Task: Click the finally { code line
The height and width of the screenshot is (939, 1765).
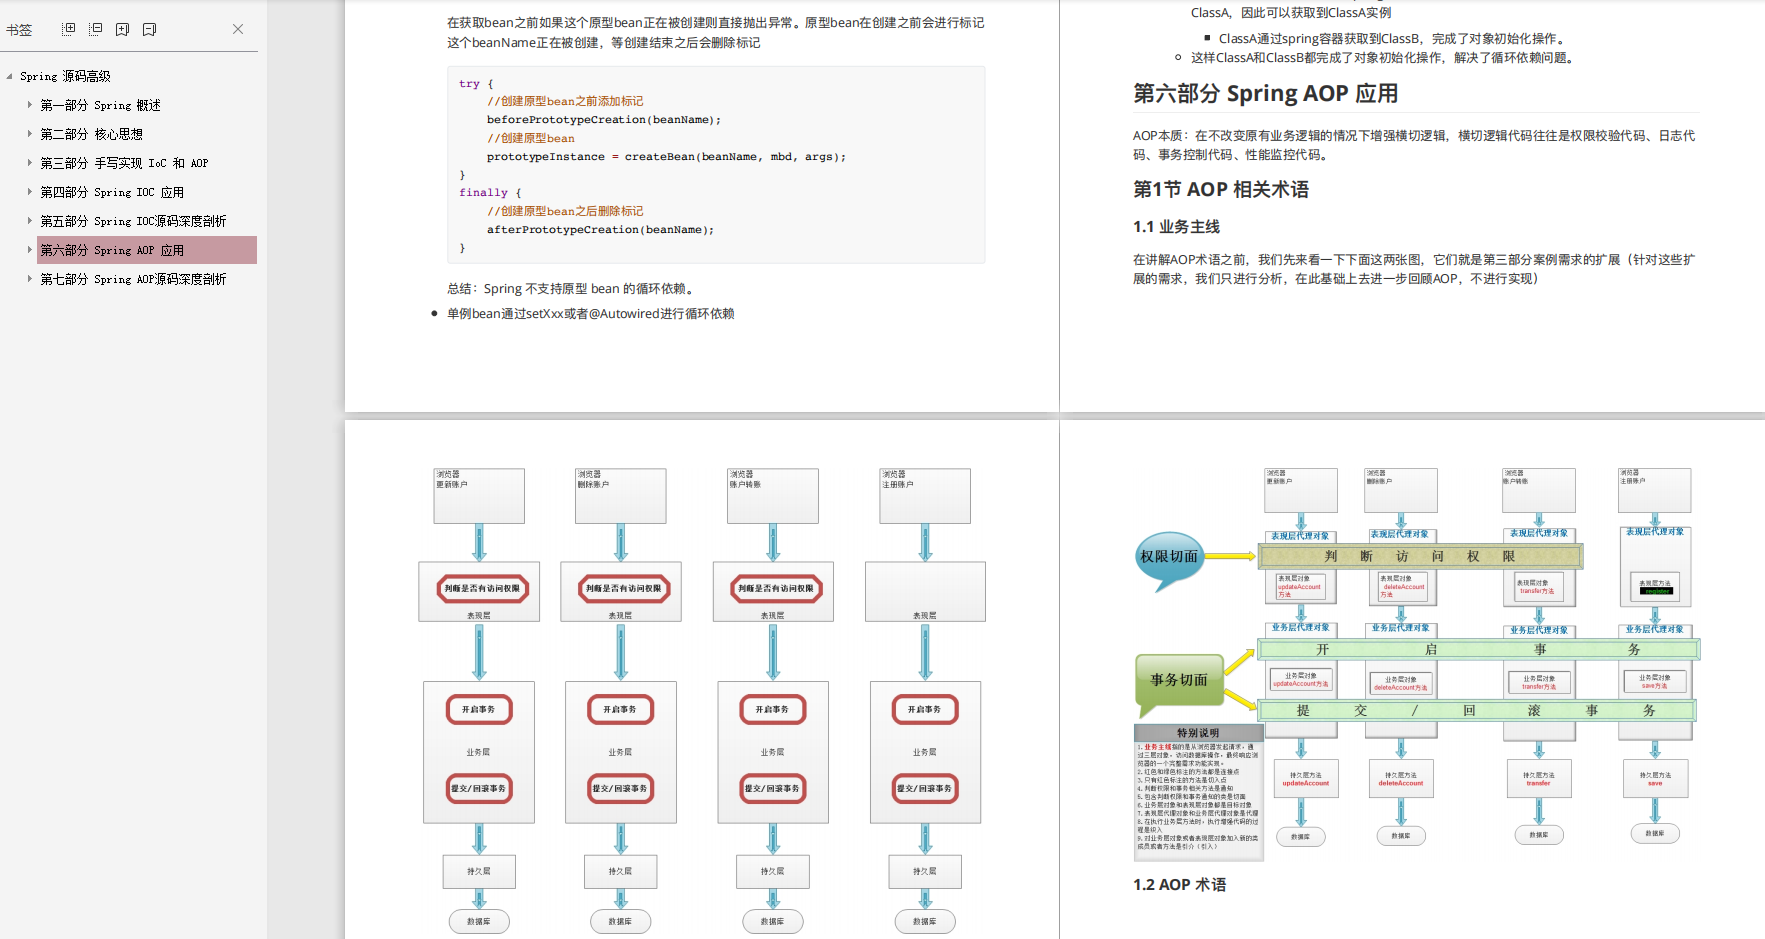Action: pos(490,193)
